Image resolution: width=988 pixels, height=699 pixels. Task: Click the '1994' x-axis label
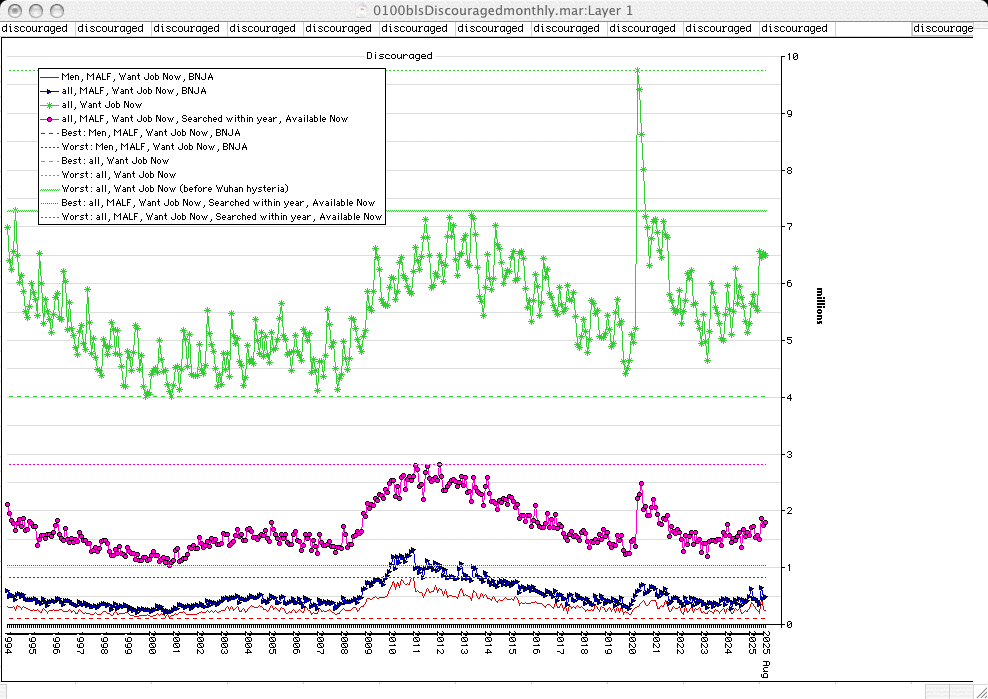pos(8,641)
